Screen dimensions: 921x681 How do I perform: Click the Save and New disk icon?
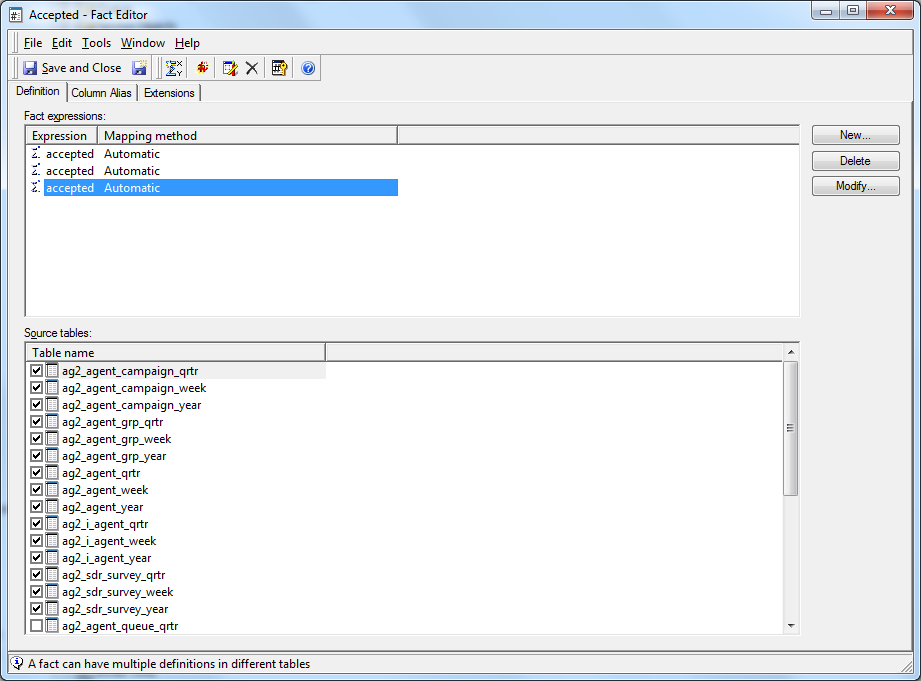140,68
